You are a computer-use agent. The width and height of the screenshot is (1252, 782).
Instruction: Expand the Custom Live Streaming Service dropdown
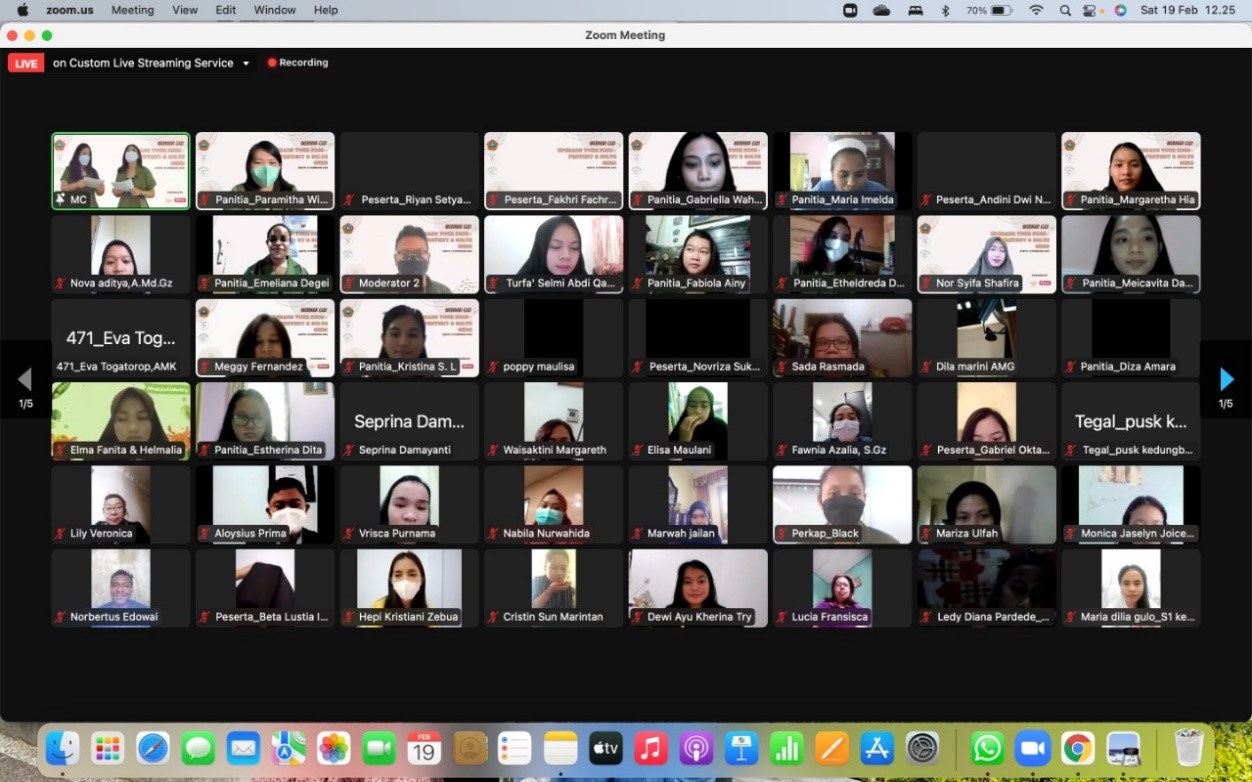246,63
